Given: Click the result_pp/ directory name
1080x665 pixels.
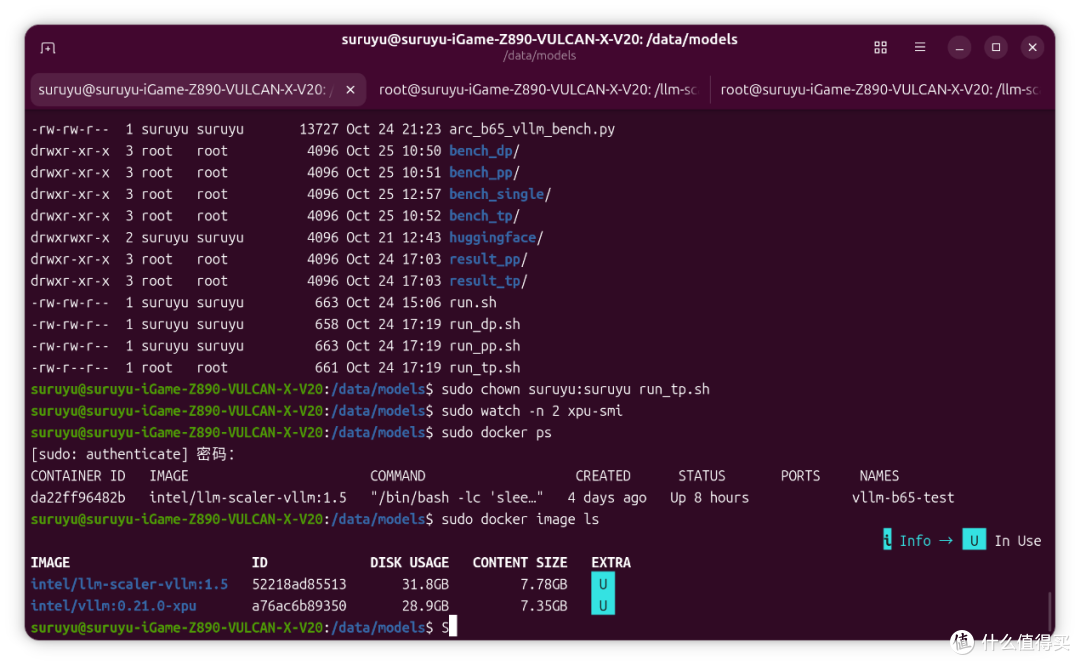Looking at the screenshot, I should pos(488,259).
